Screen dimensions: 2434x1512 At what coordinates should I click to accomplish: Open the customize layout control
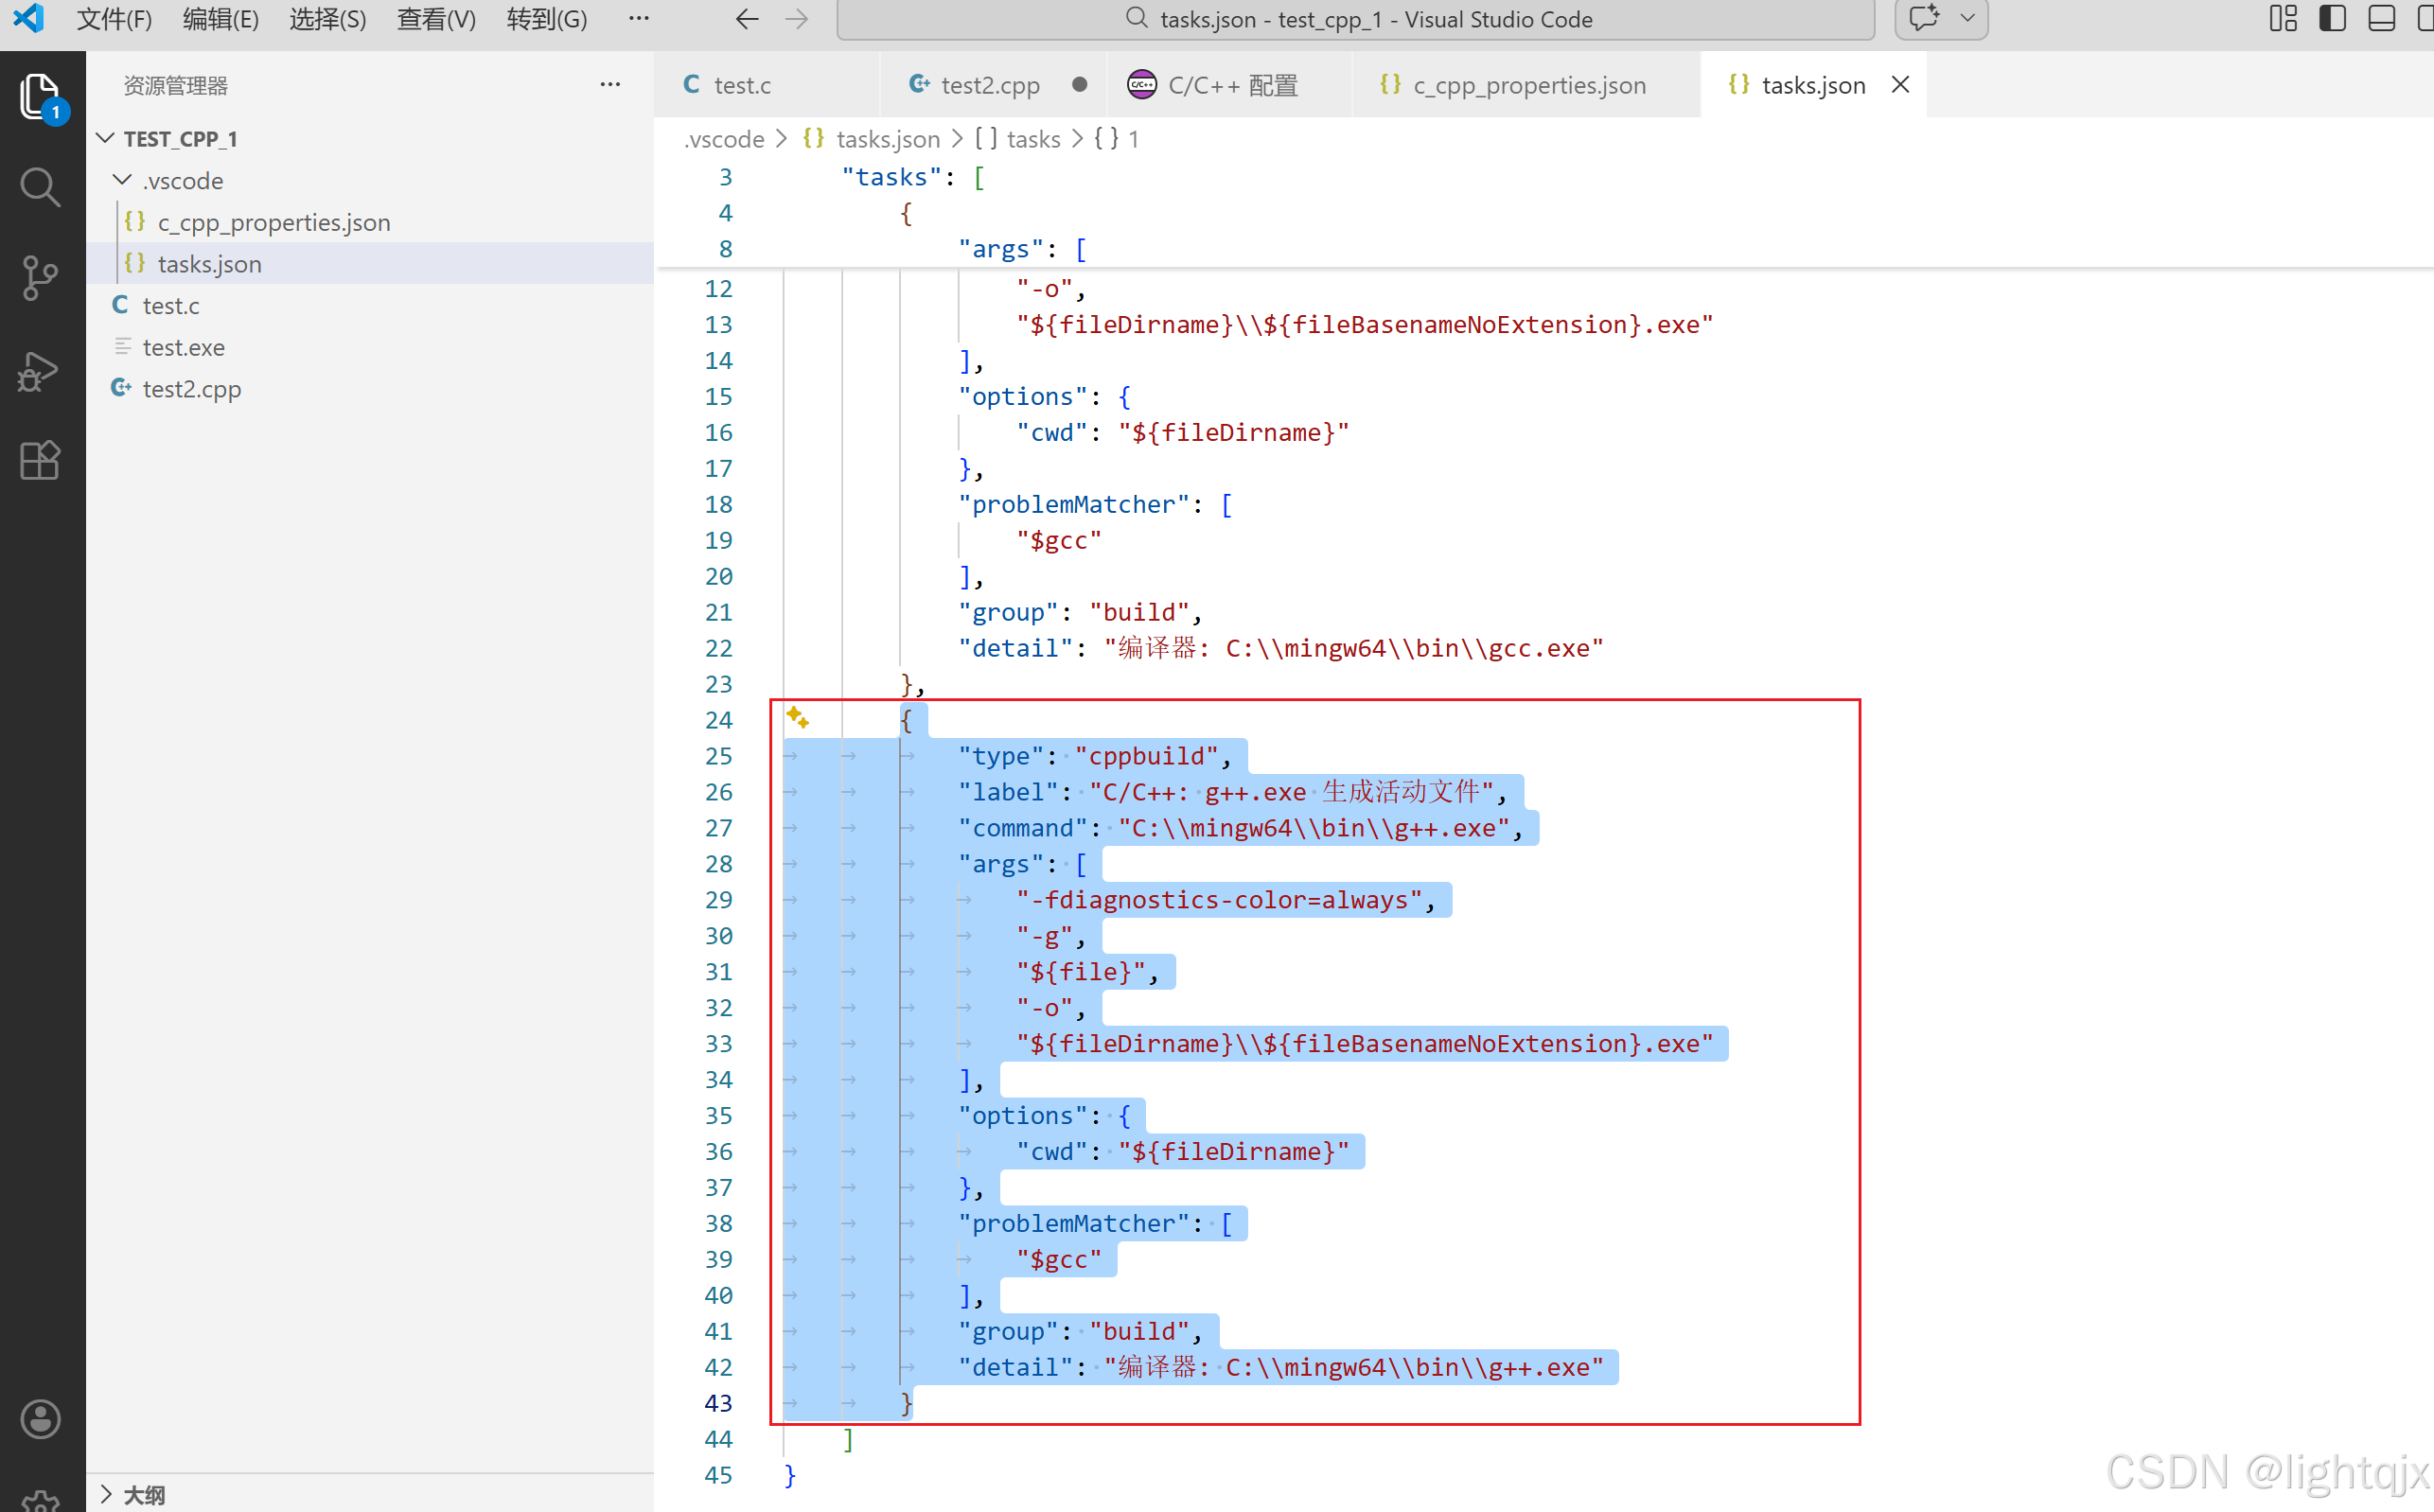coord(2283,19)
